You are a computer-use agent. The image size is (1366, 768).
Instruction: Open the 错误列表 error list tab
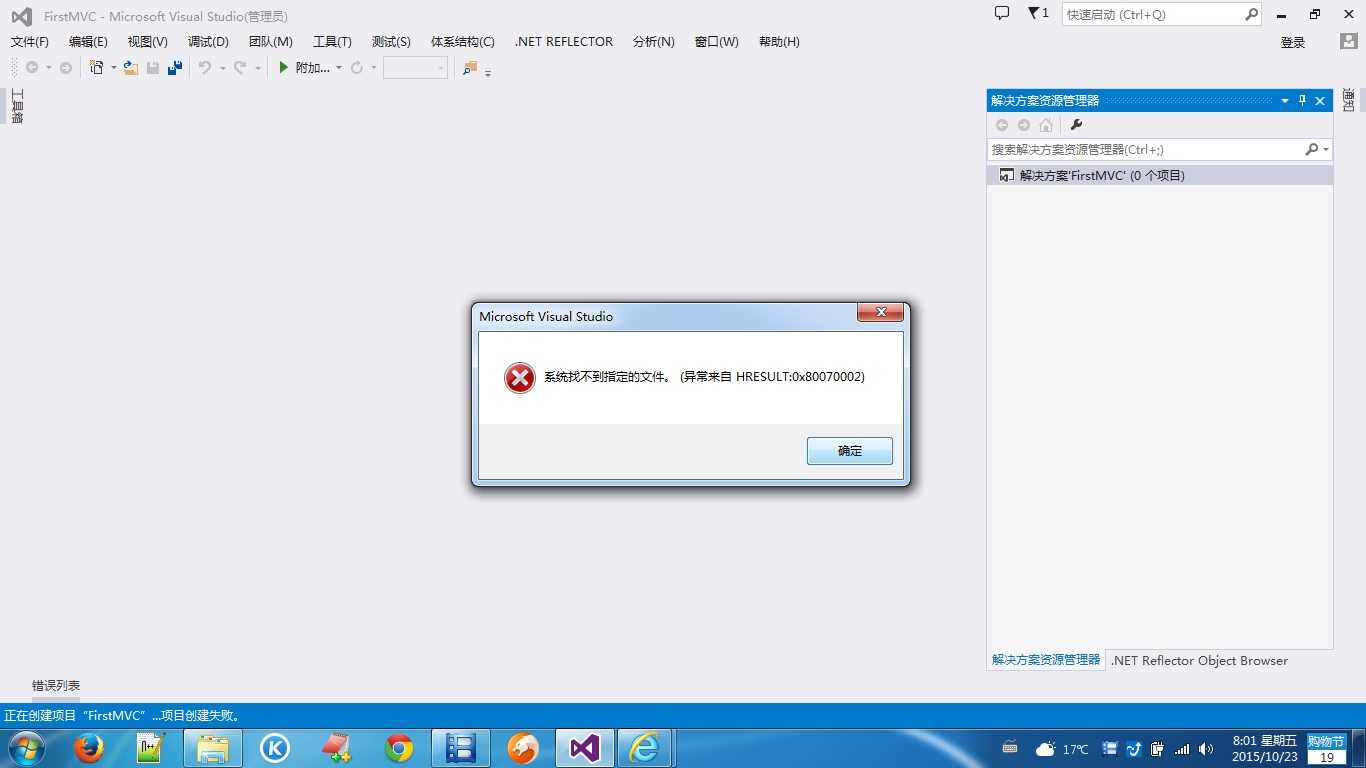point(56,686)
